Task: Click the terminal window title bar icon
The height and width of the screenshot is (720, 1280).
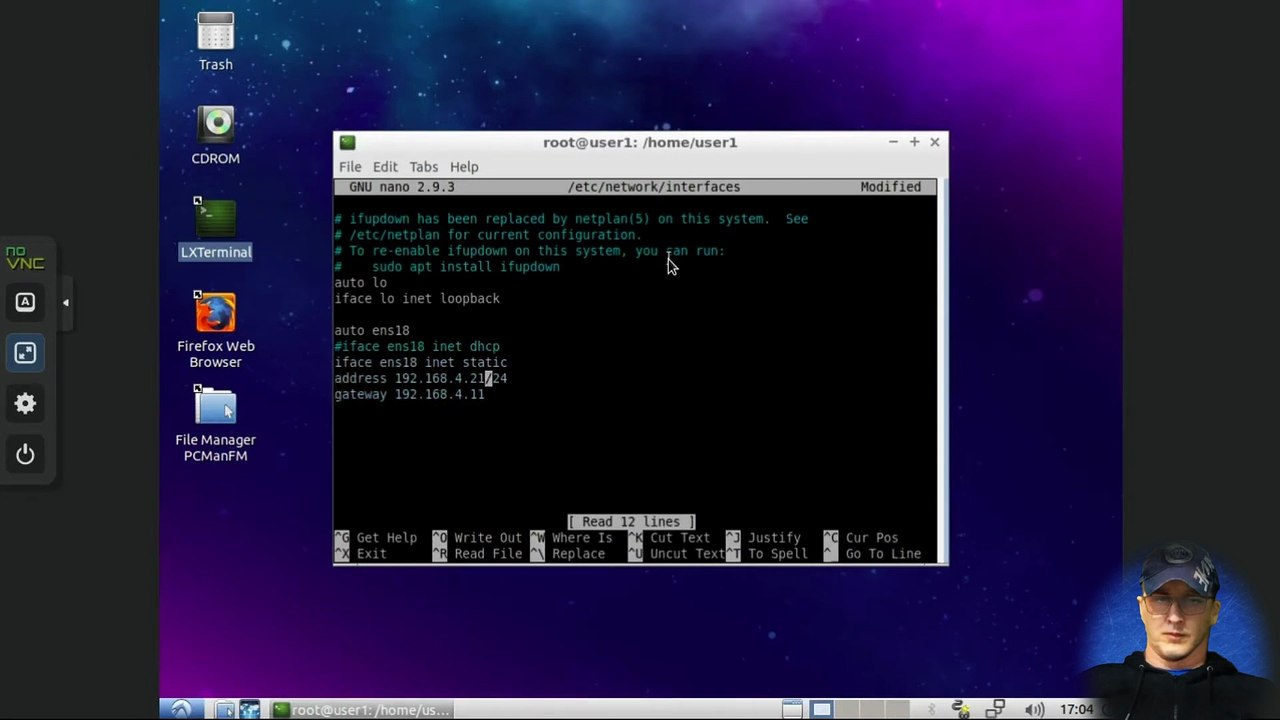Action: (x=347, y=142)
